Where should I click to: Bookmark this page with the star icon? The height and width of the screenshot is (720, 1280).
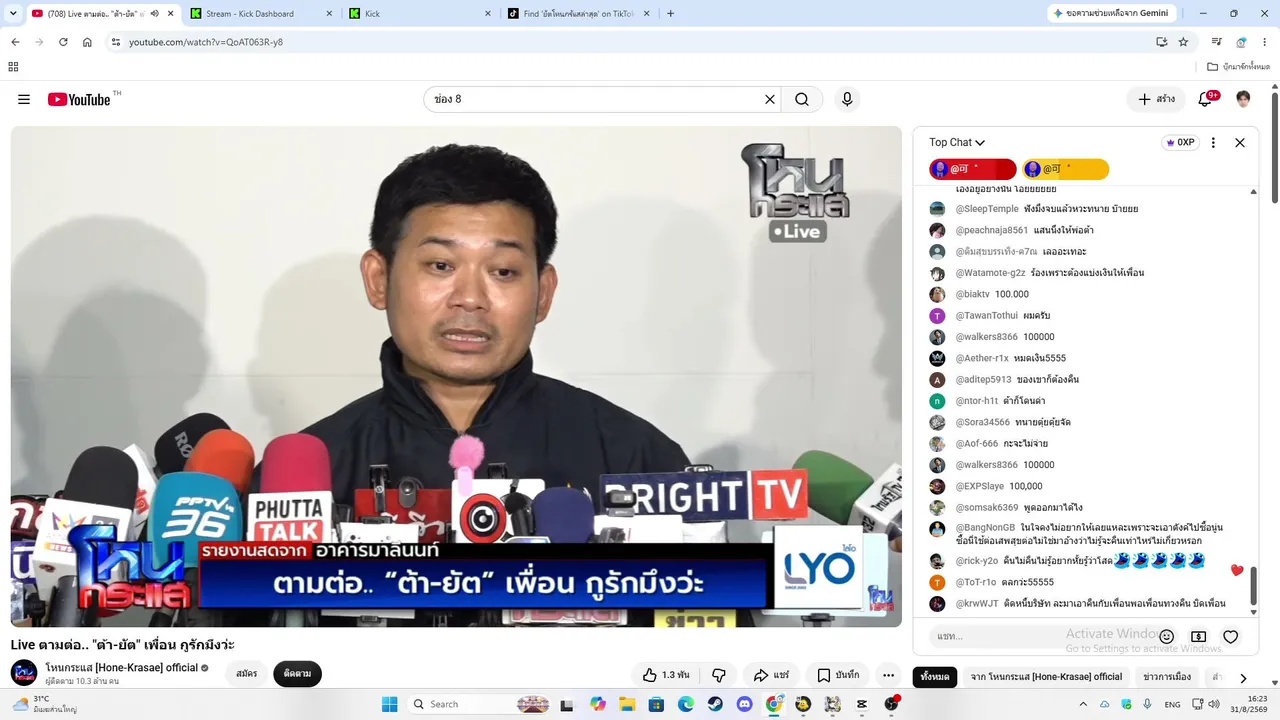point(1183,42)
